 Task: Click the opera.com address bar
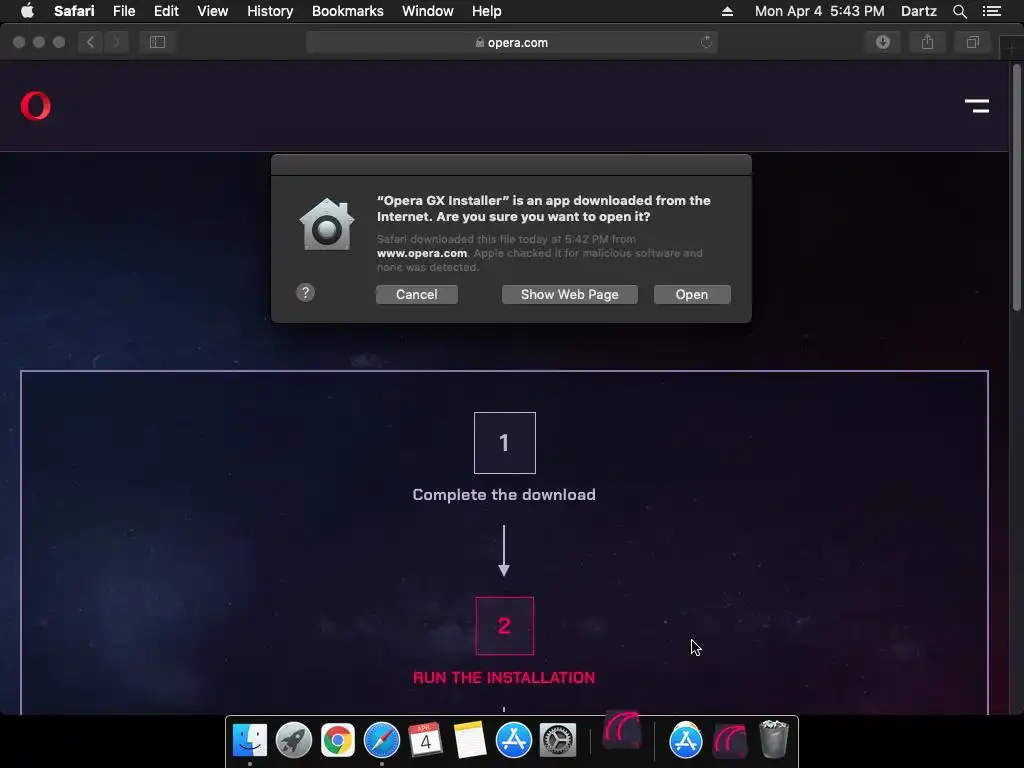click(511, 42)
